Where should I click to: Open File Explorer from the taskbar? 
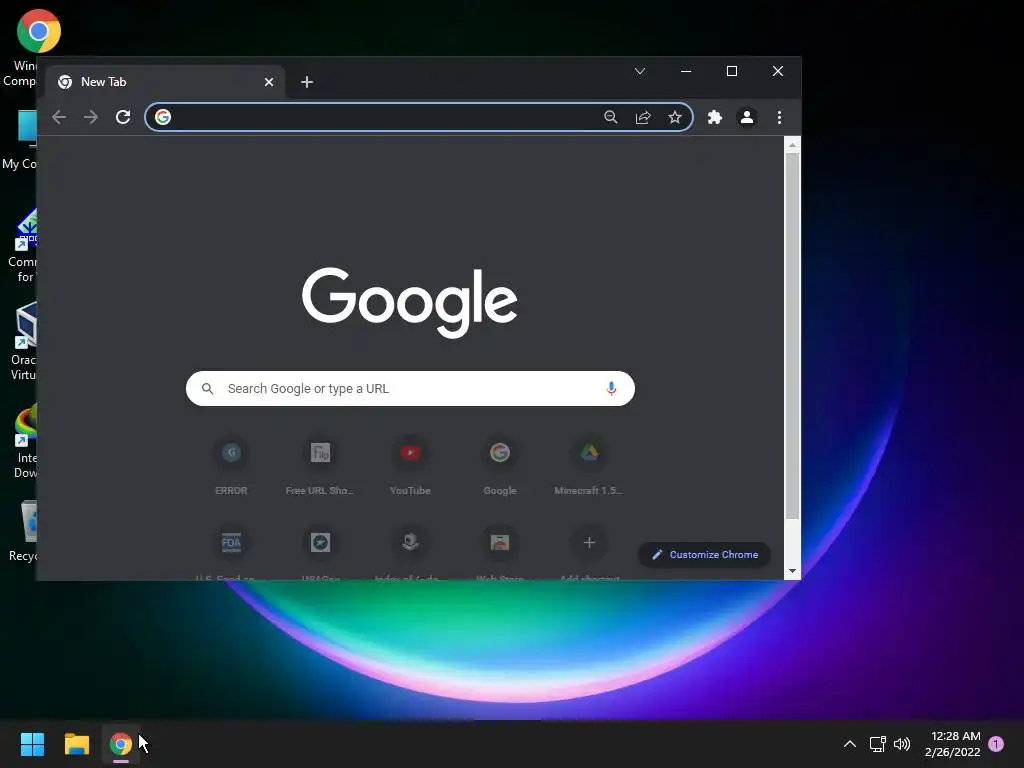pyautogui.click(x=76, y=744)
